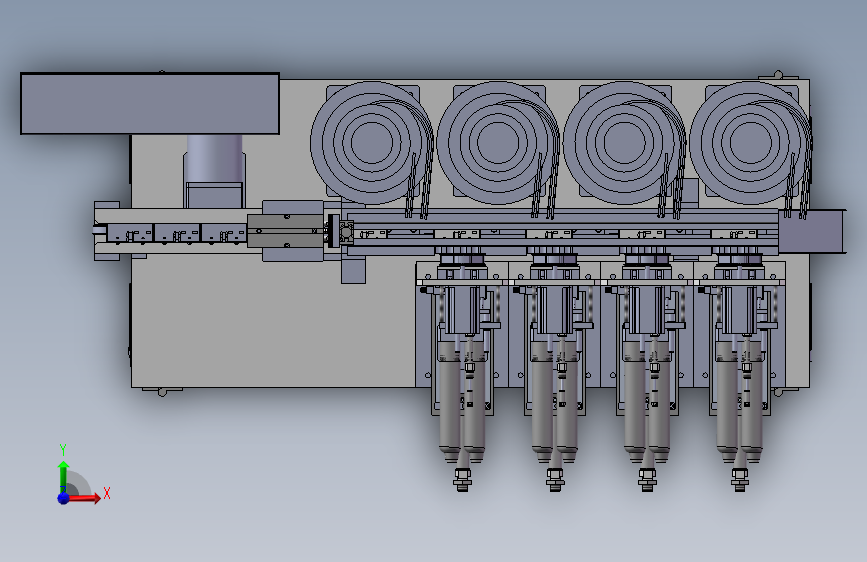Viewport: 867px width, 562px height.
Task: Select the cylindrical motor beneath the hopper box
Action: 214,159
